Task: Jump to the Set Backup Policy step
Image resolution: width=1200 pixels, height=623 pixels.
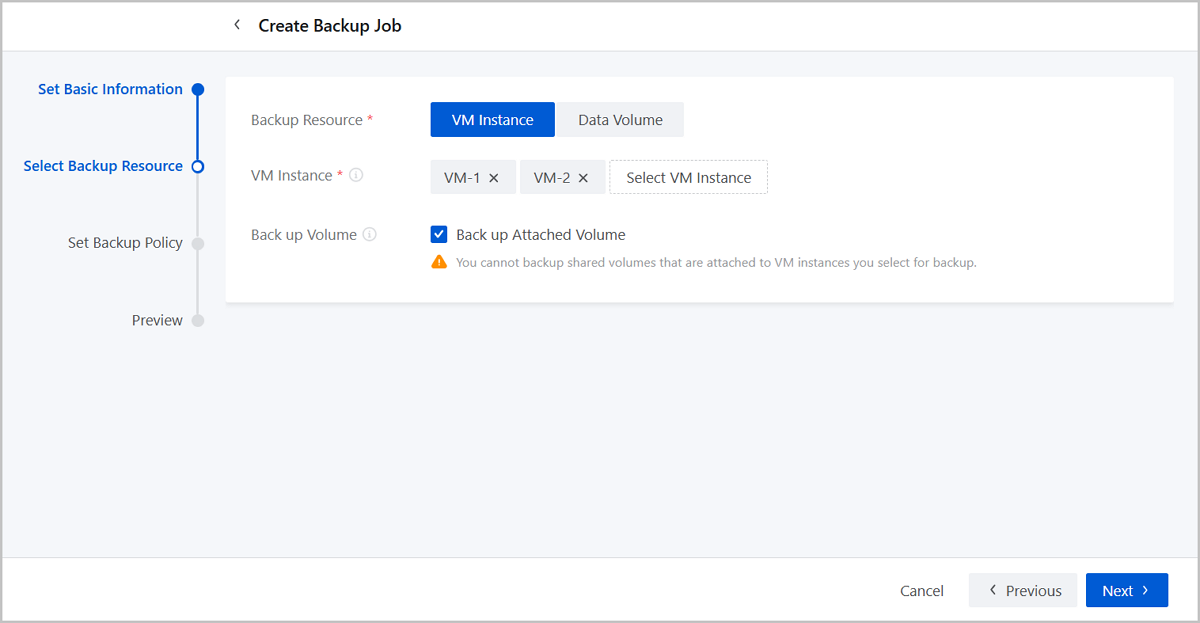Action: pyautogui.click(x=125, y=243)
